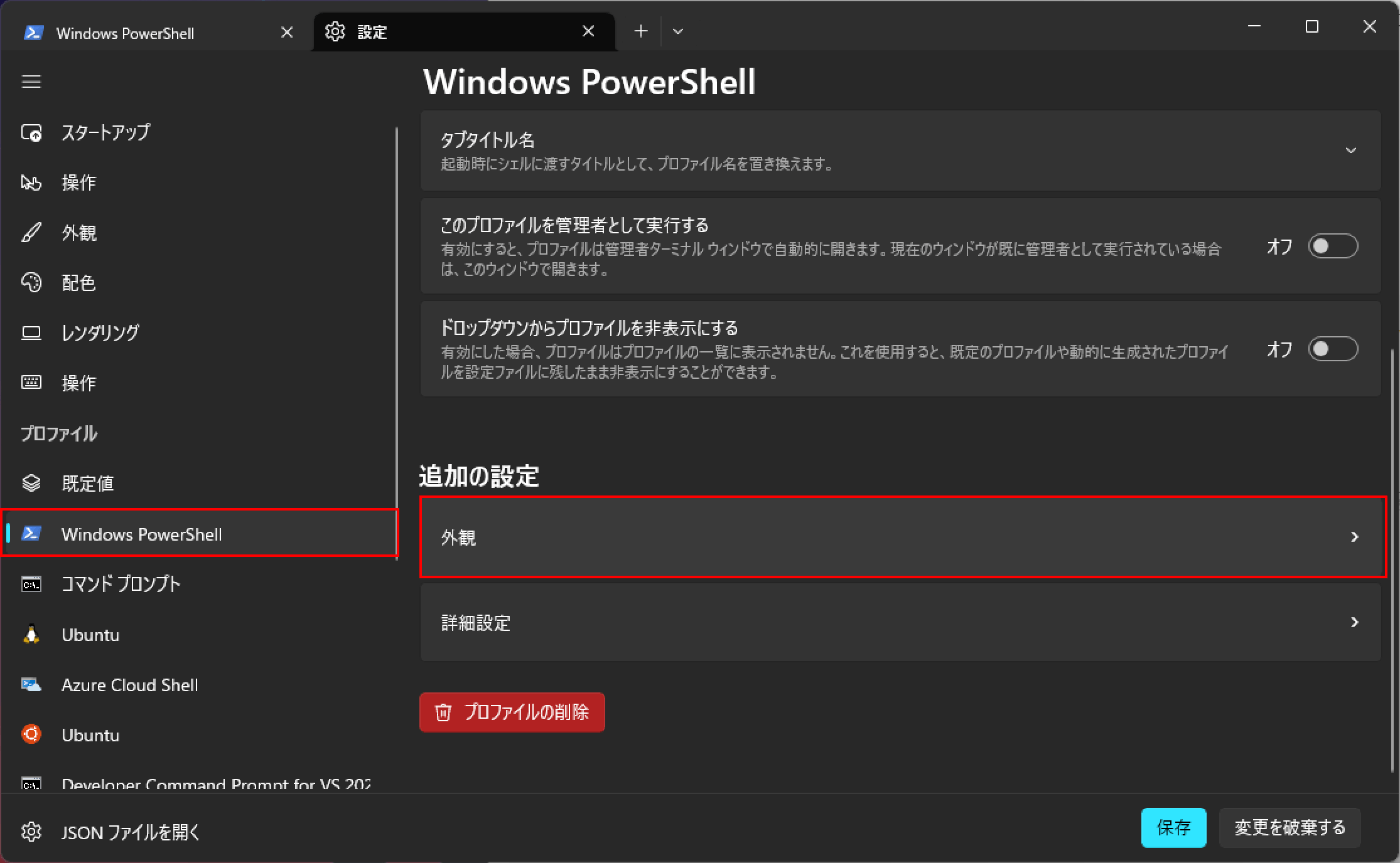This screenshot has height=863, width=1400.
Task: Click the 変更を破棄する button
Action: [1290, 828]
